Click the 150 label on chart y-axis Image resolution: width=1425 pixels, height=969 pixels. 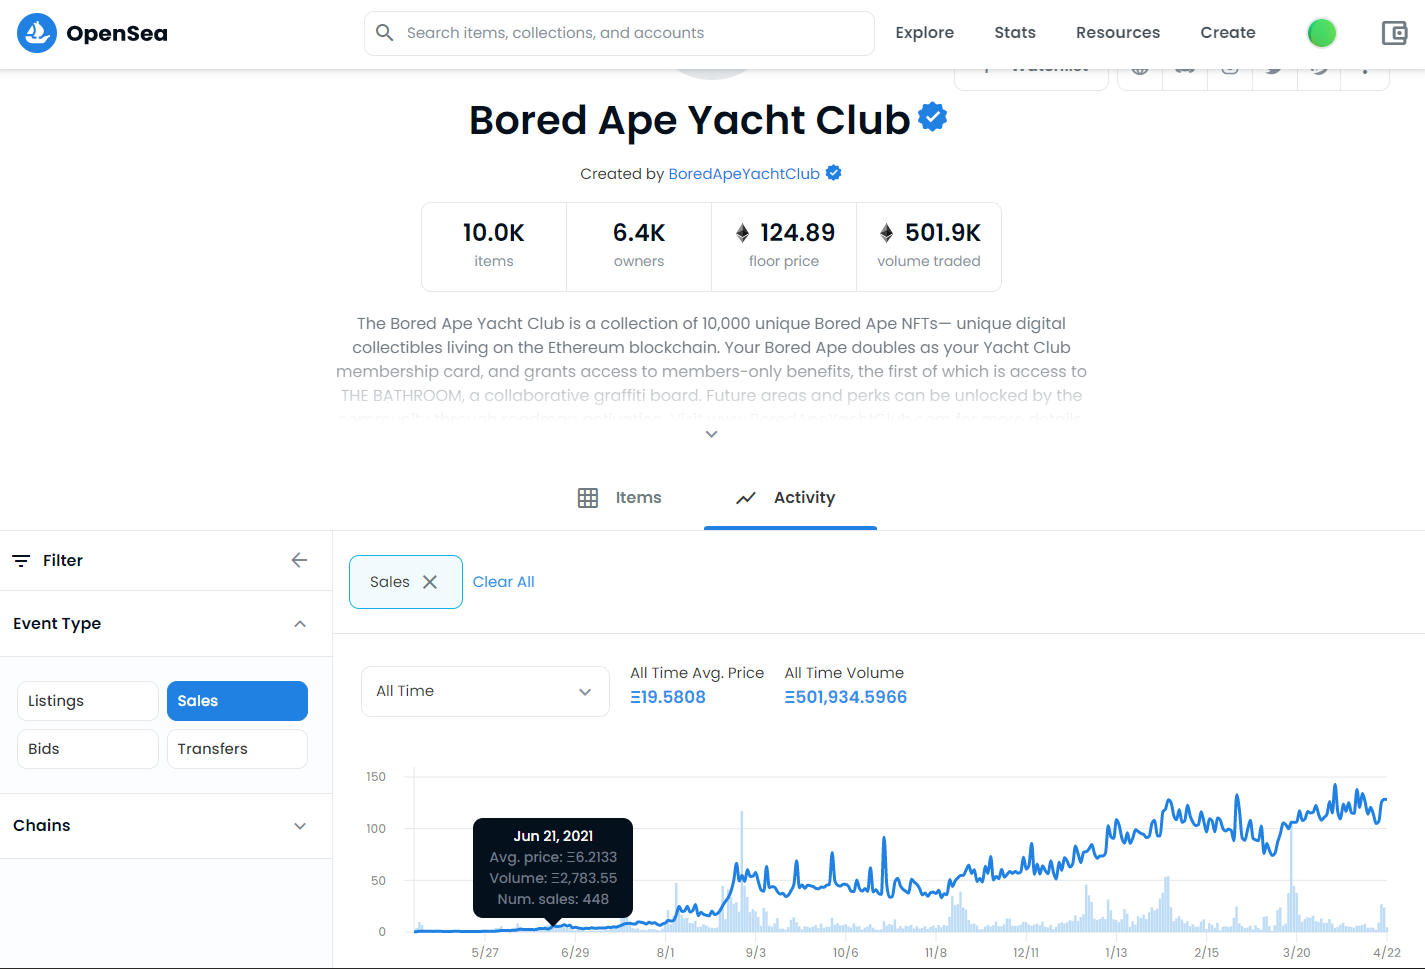point(376,777)
